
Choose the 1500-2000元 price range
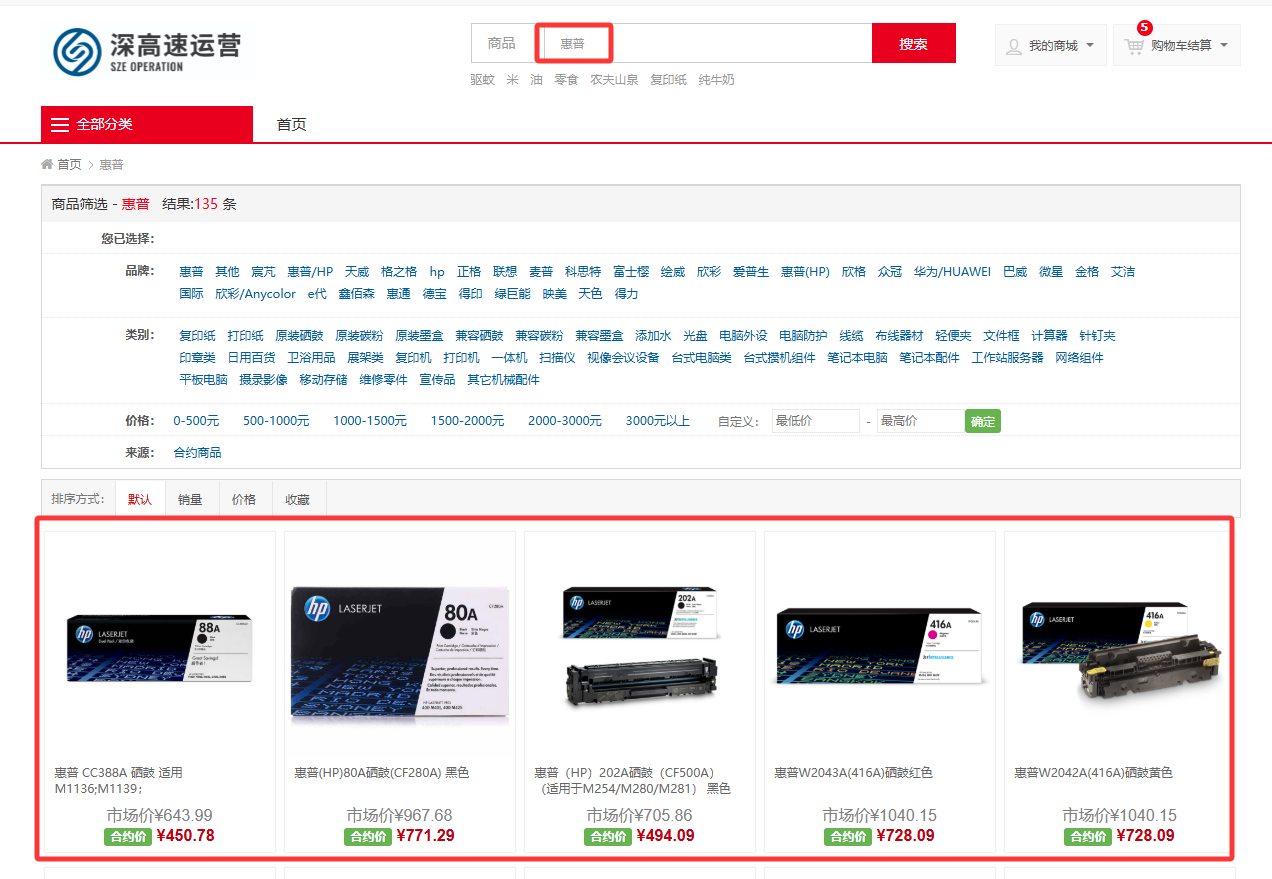pos(467,421)
